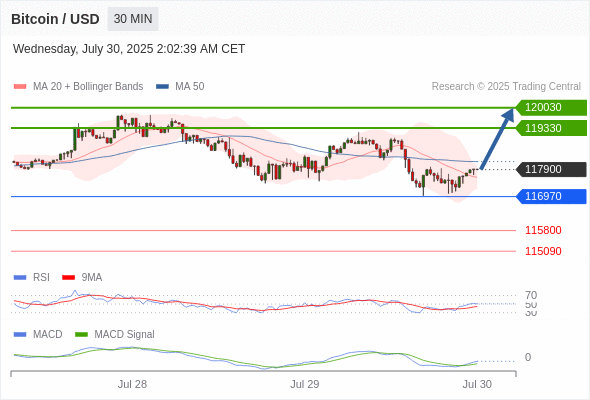Click the Jul 30 date axis label
This screenshot has height=400, width=590.
[477, 384]
